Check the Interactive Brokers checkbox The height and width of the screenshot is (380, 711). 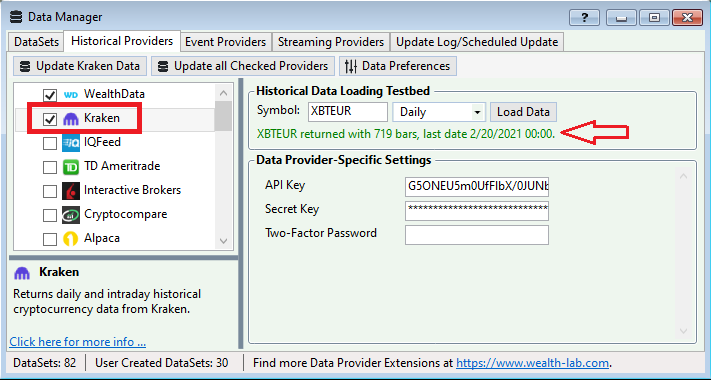(x=50, y=191)
